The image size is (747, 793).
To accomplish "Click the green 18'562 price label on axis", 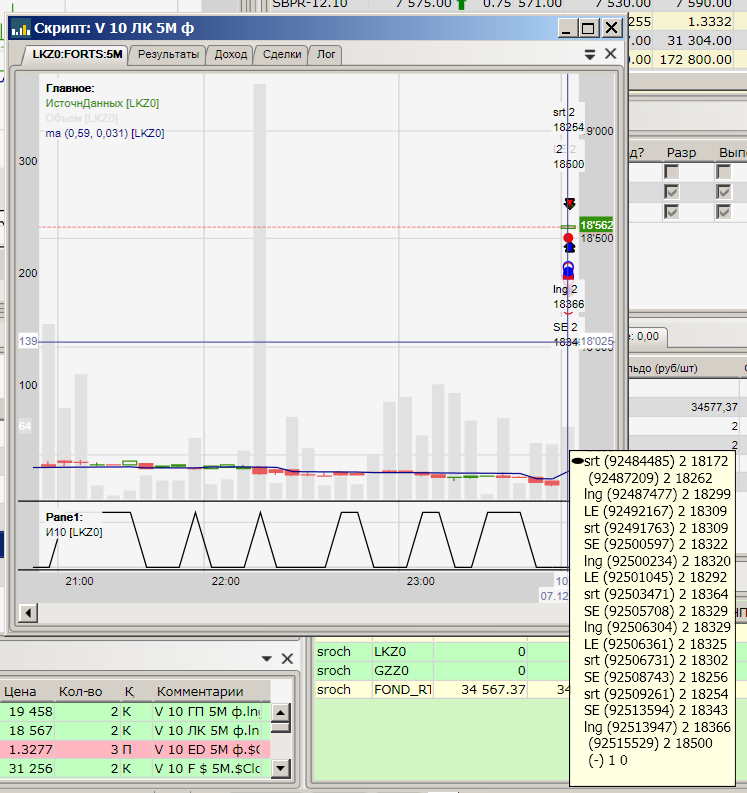I will point(597,225).
